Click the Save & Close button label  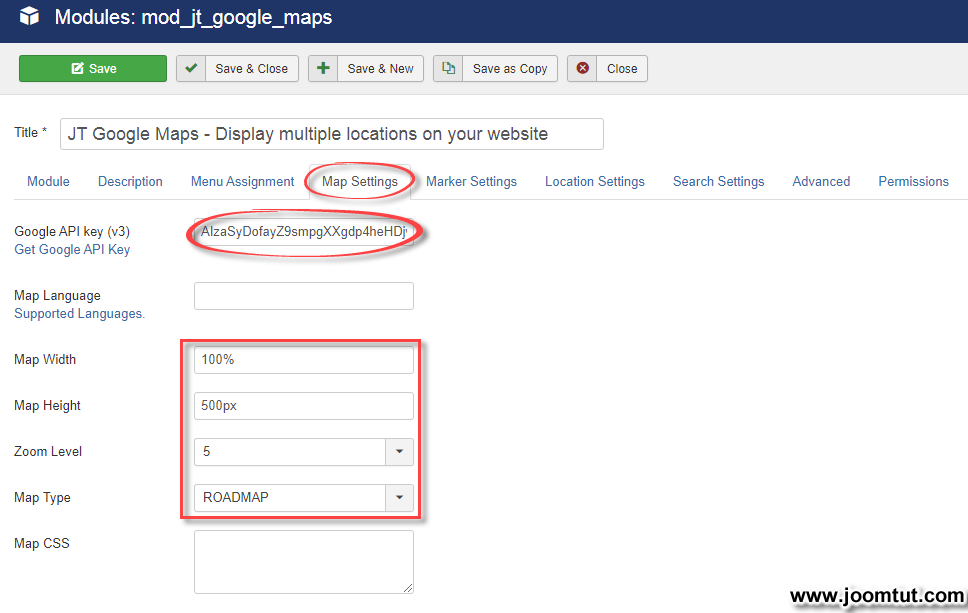coord(251,69)
